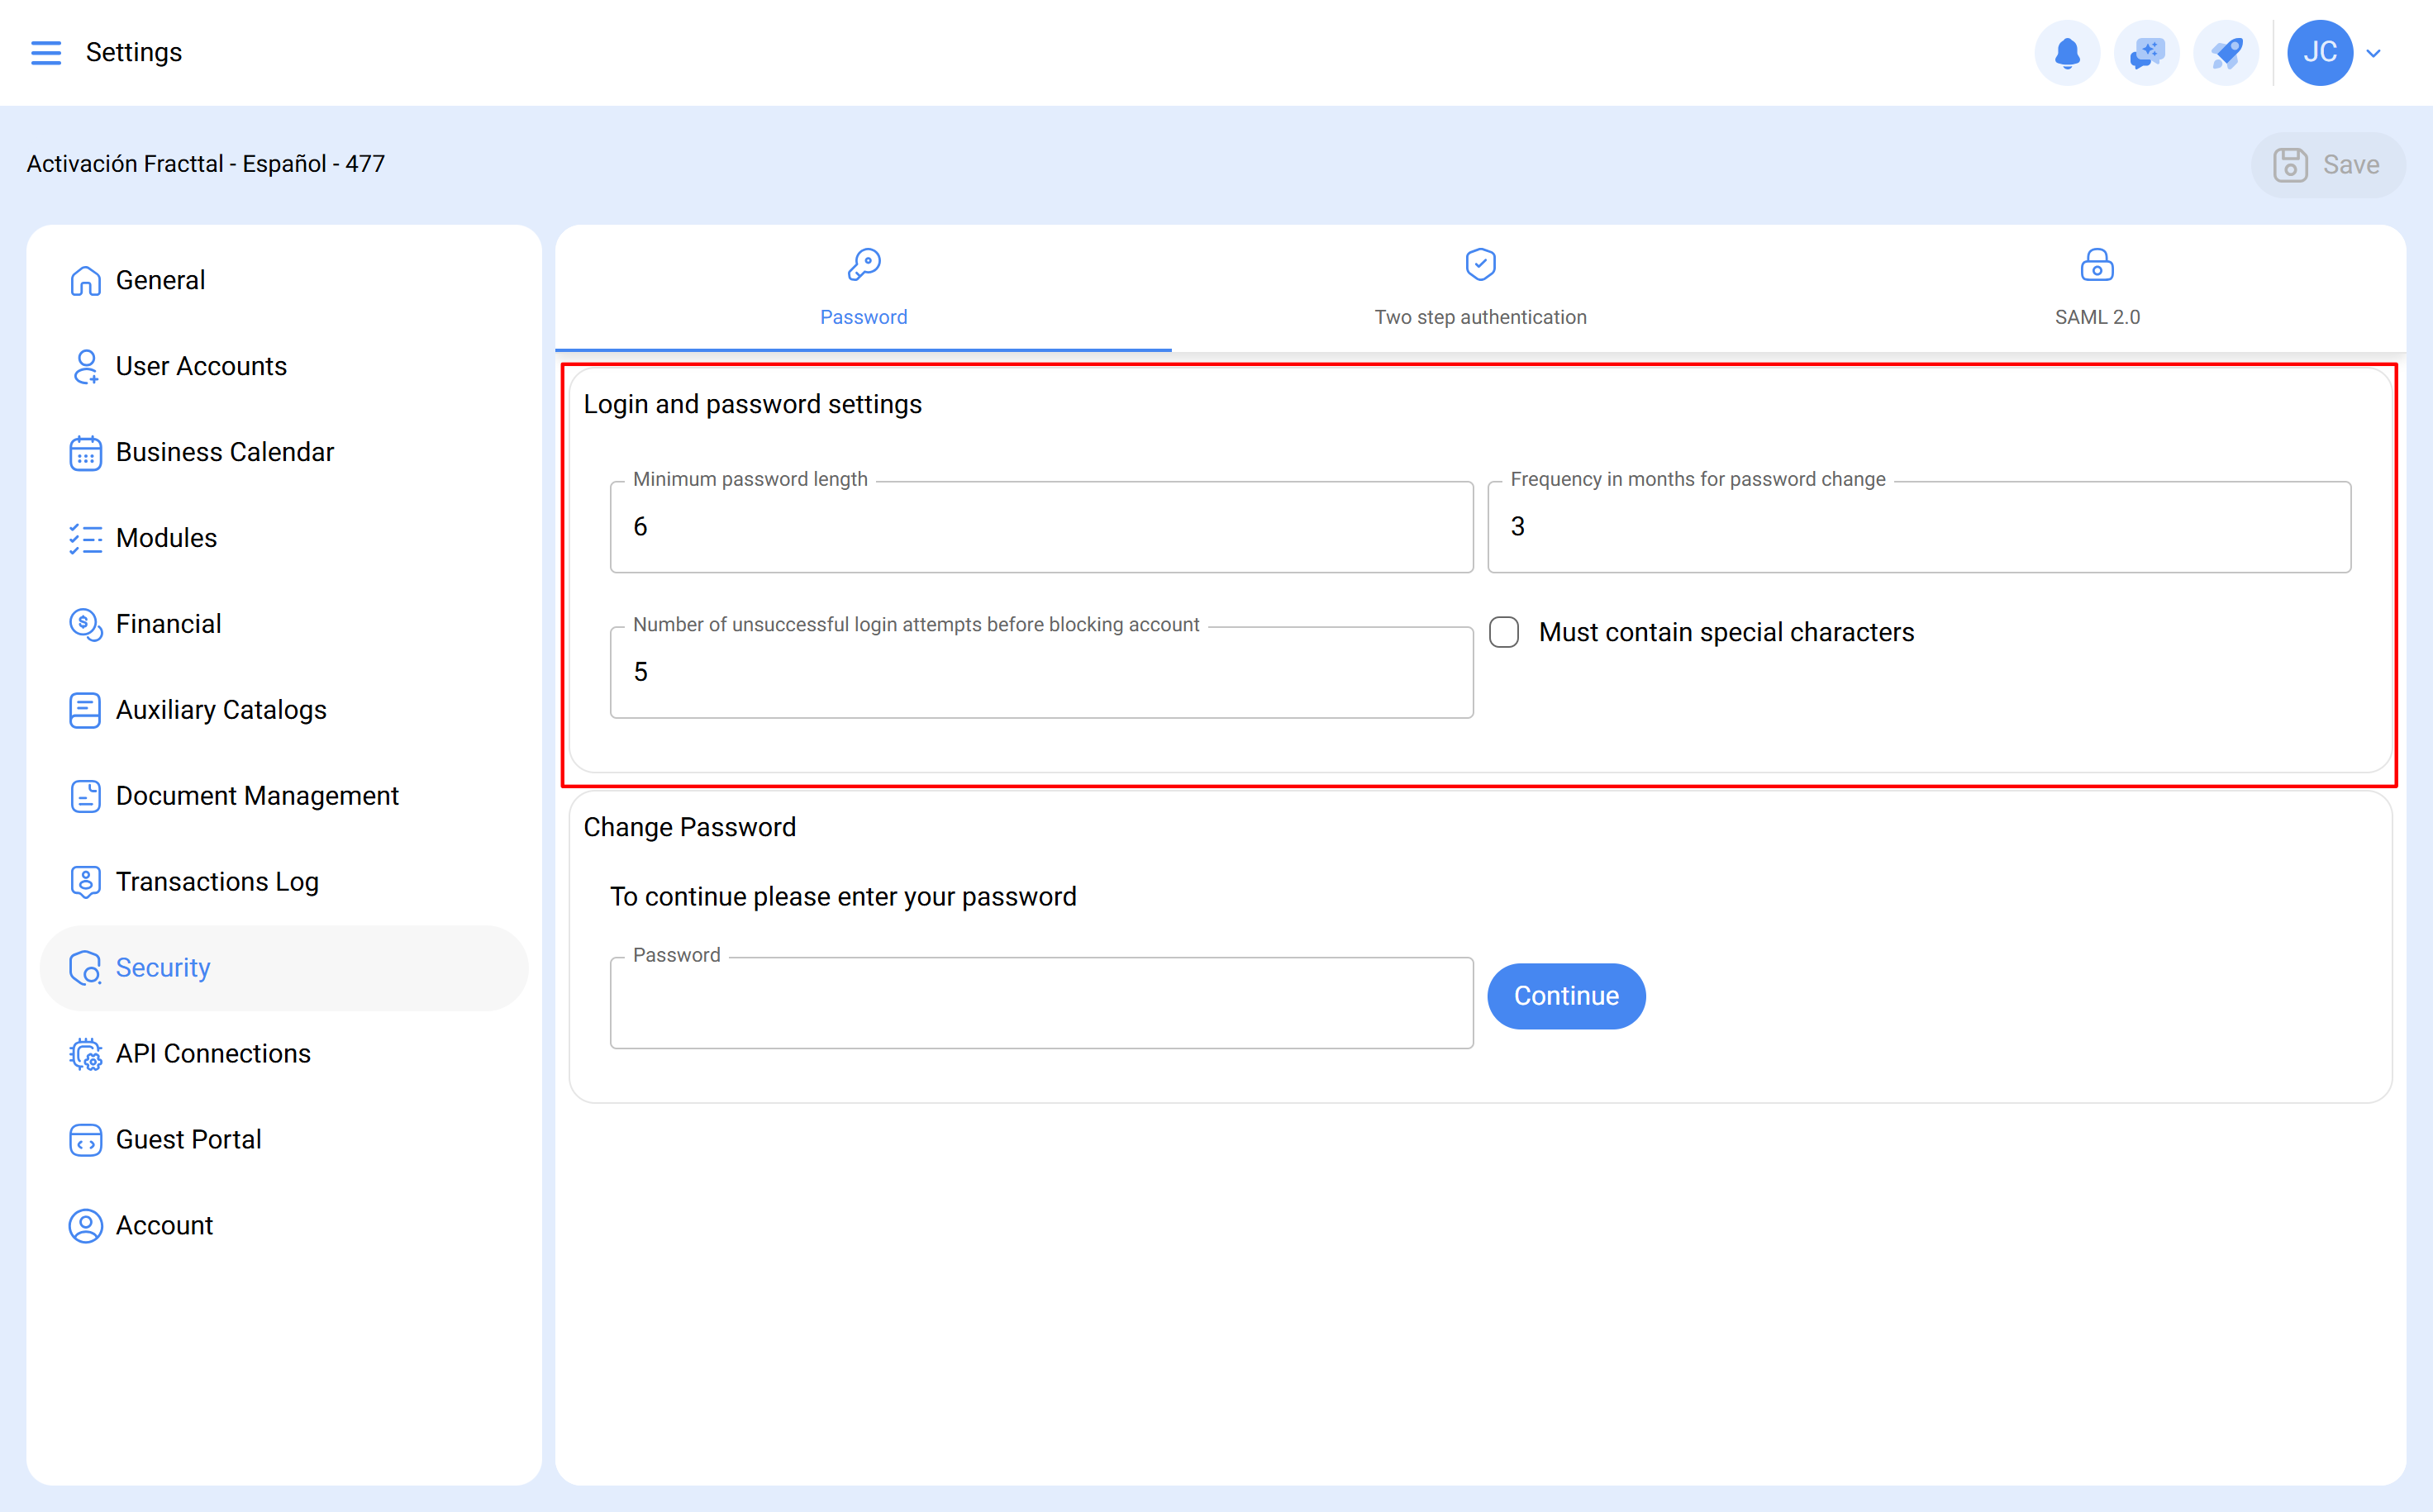Viewport: 2433px width, 1512px height.
Task: Open Business Calendar via its calendar icon
Action: pyautogui.click(x=85, y=452)
